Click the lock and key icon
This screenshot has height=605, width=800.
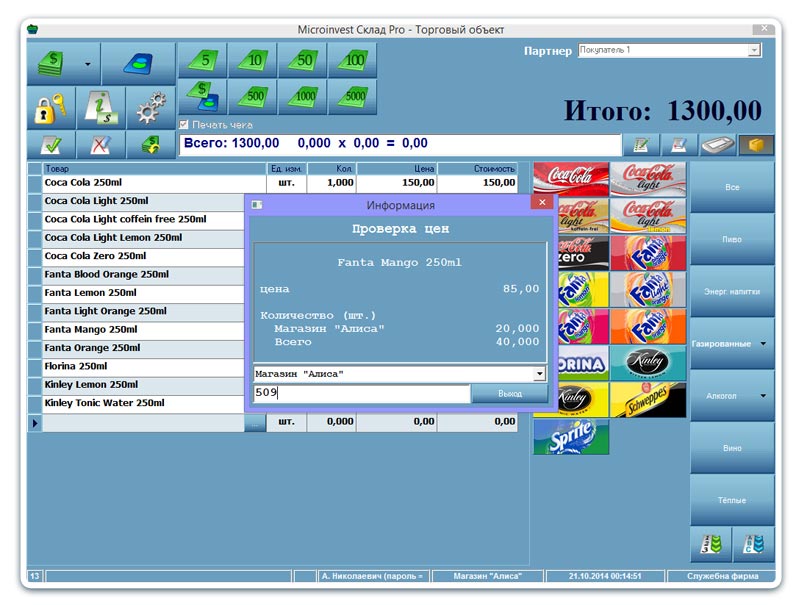[51, 107]
